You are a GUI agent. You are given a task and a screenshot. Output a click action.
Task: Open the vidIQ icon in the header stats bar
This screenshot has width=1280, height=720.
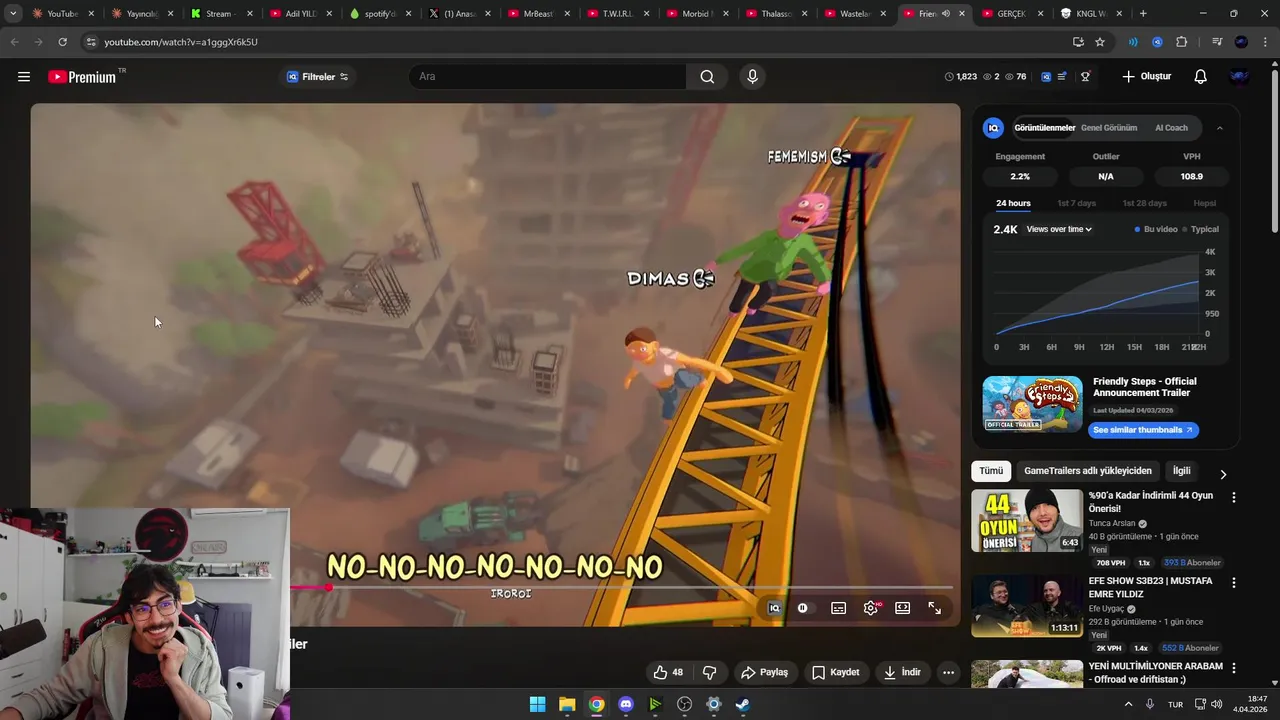tap(1046, 77)
